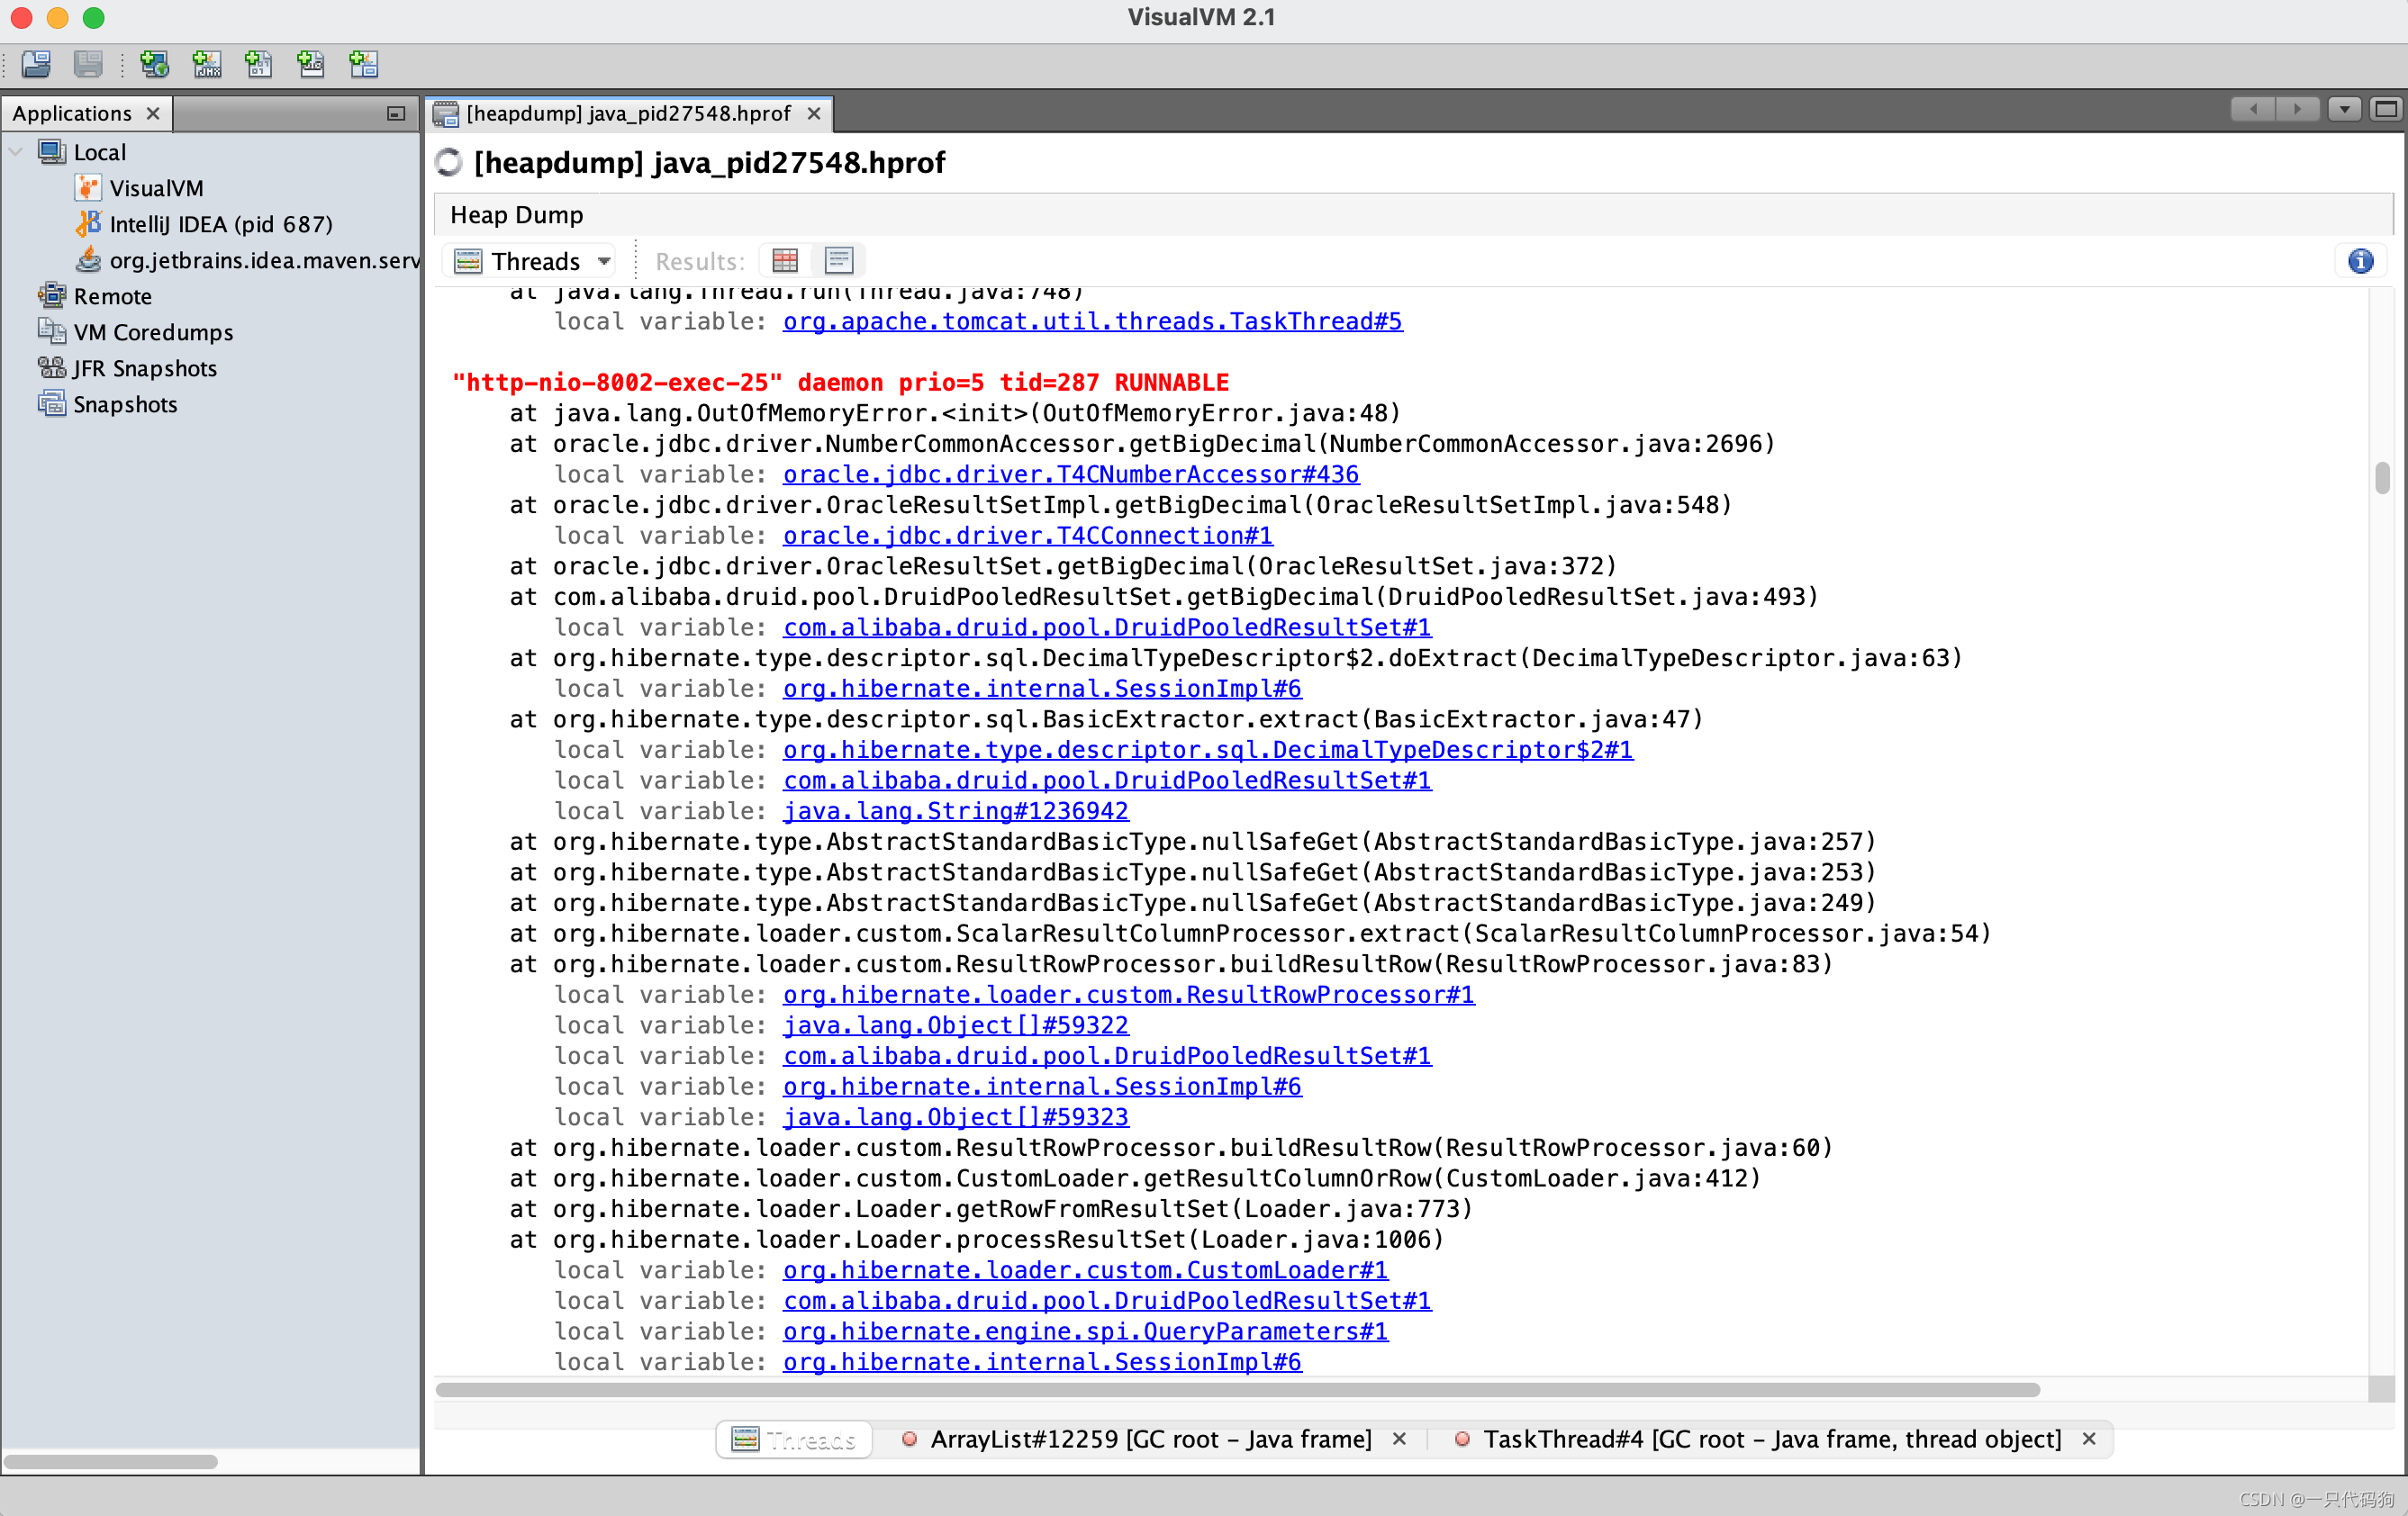Click Add VM Coredump toolbar icon
The width and height of the screenshot is (2408, 1516).
coord(259,65)
